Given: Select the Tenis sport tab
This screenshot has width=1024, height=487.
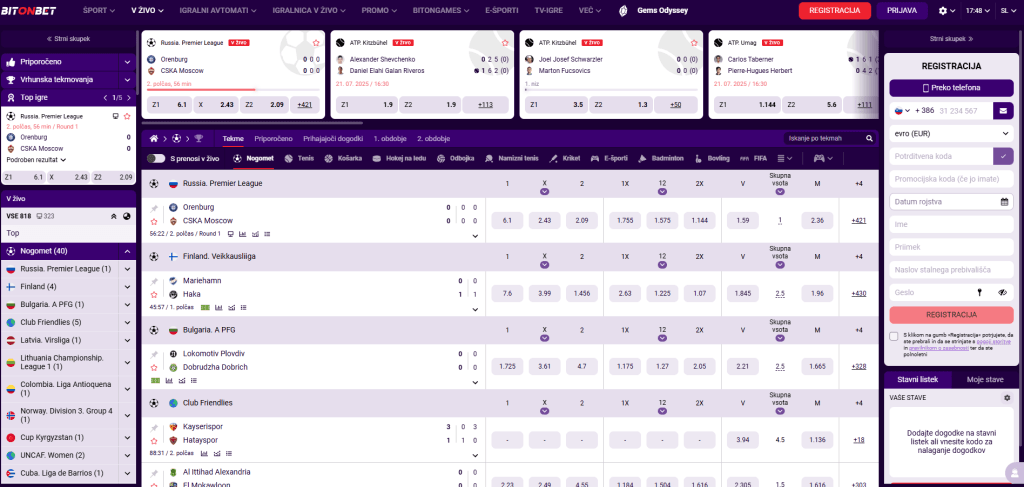Looking at the screenshot, I should click(x=299, y=158).
